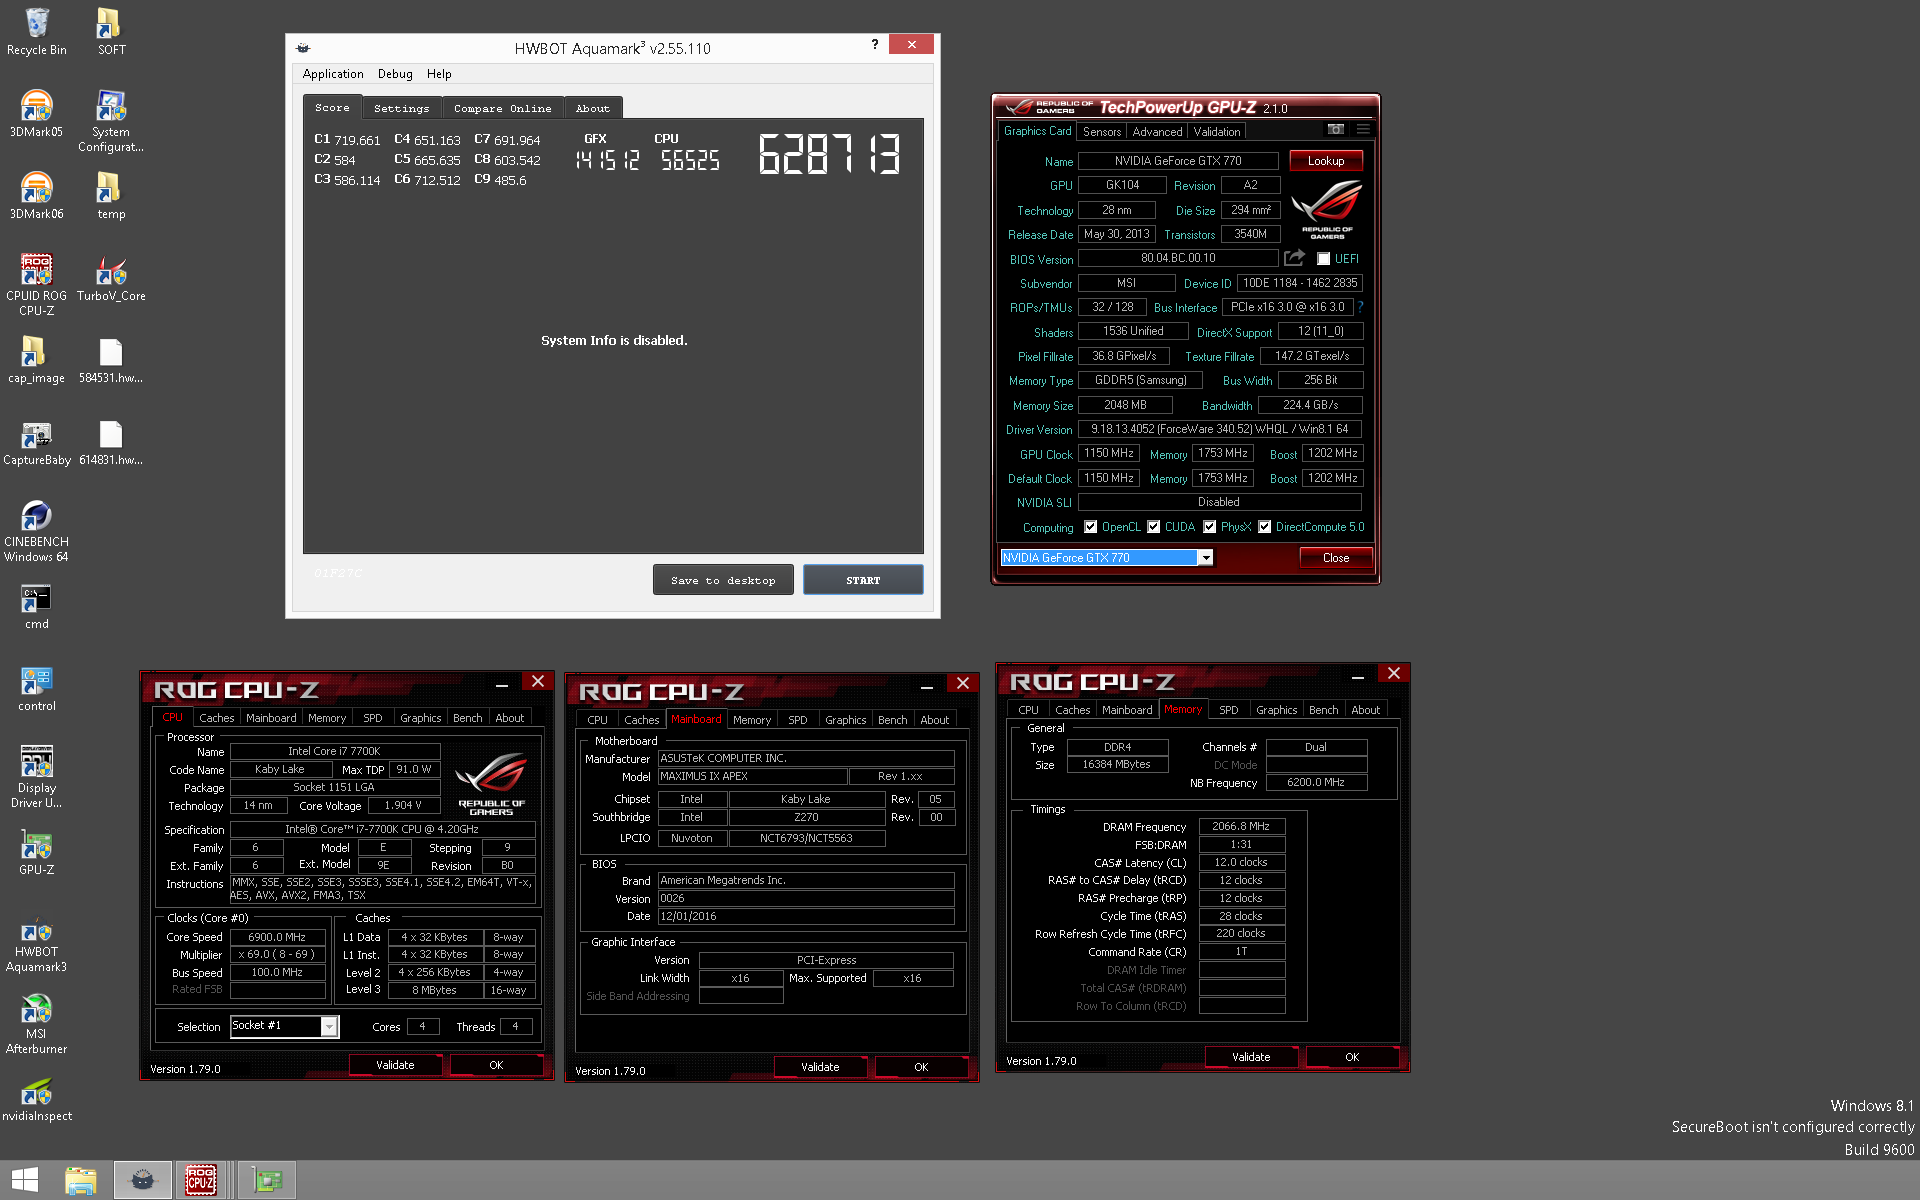This screenshot has width=1920, height=1200.
Task: Open cap_image folder icon
Action: 37,360
